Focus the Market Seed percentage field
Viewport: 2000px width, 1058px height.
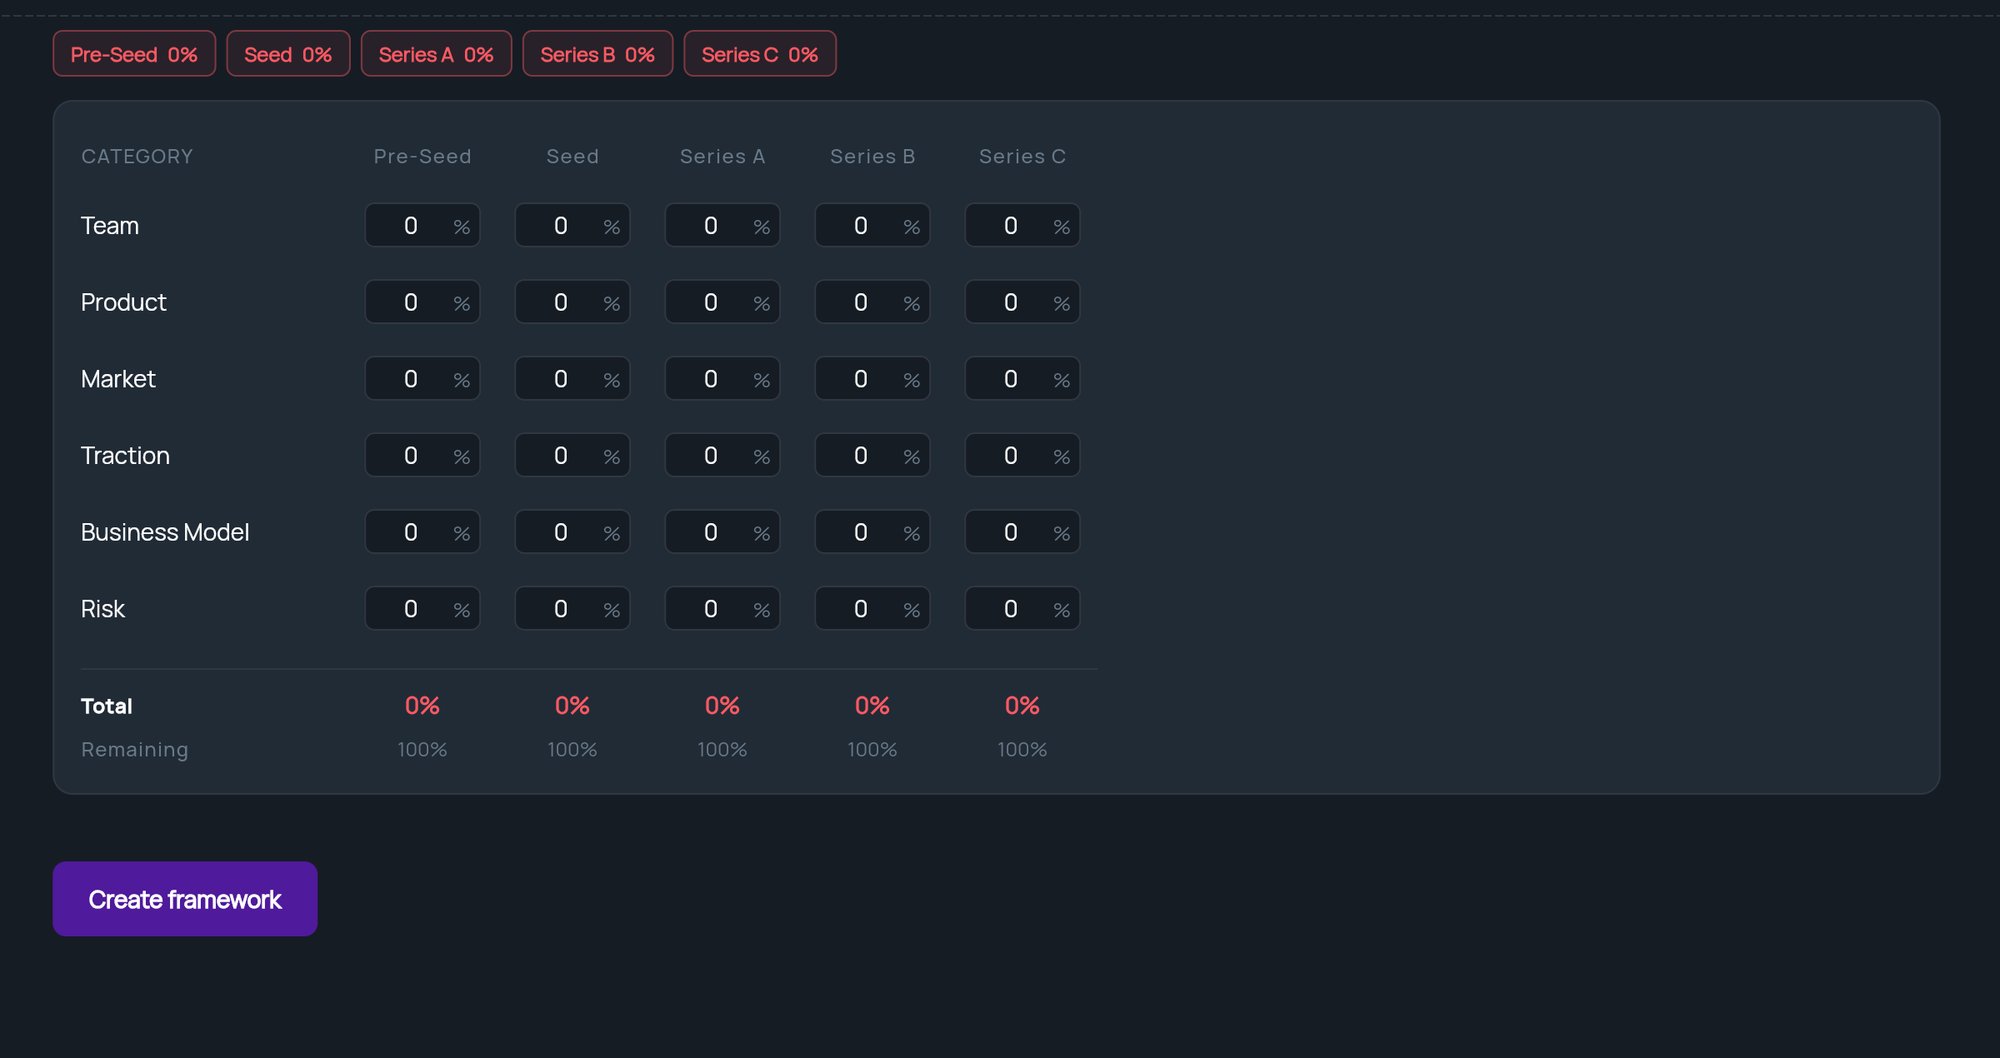(x=572, y=379)
